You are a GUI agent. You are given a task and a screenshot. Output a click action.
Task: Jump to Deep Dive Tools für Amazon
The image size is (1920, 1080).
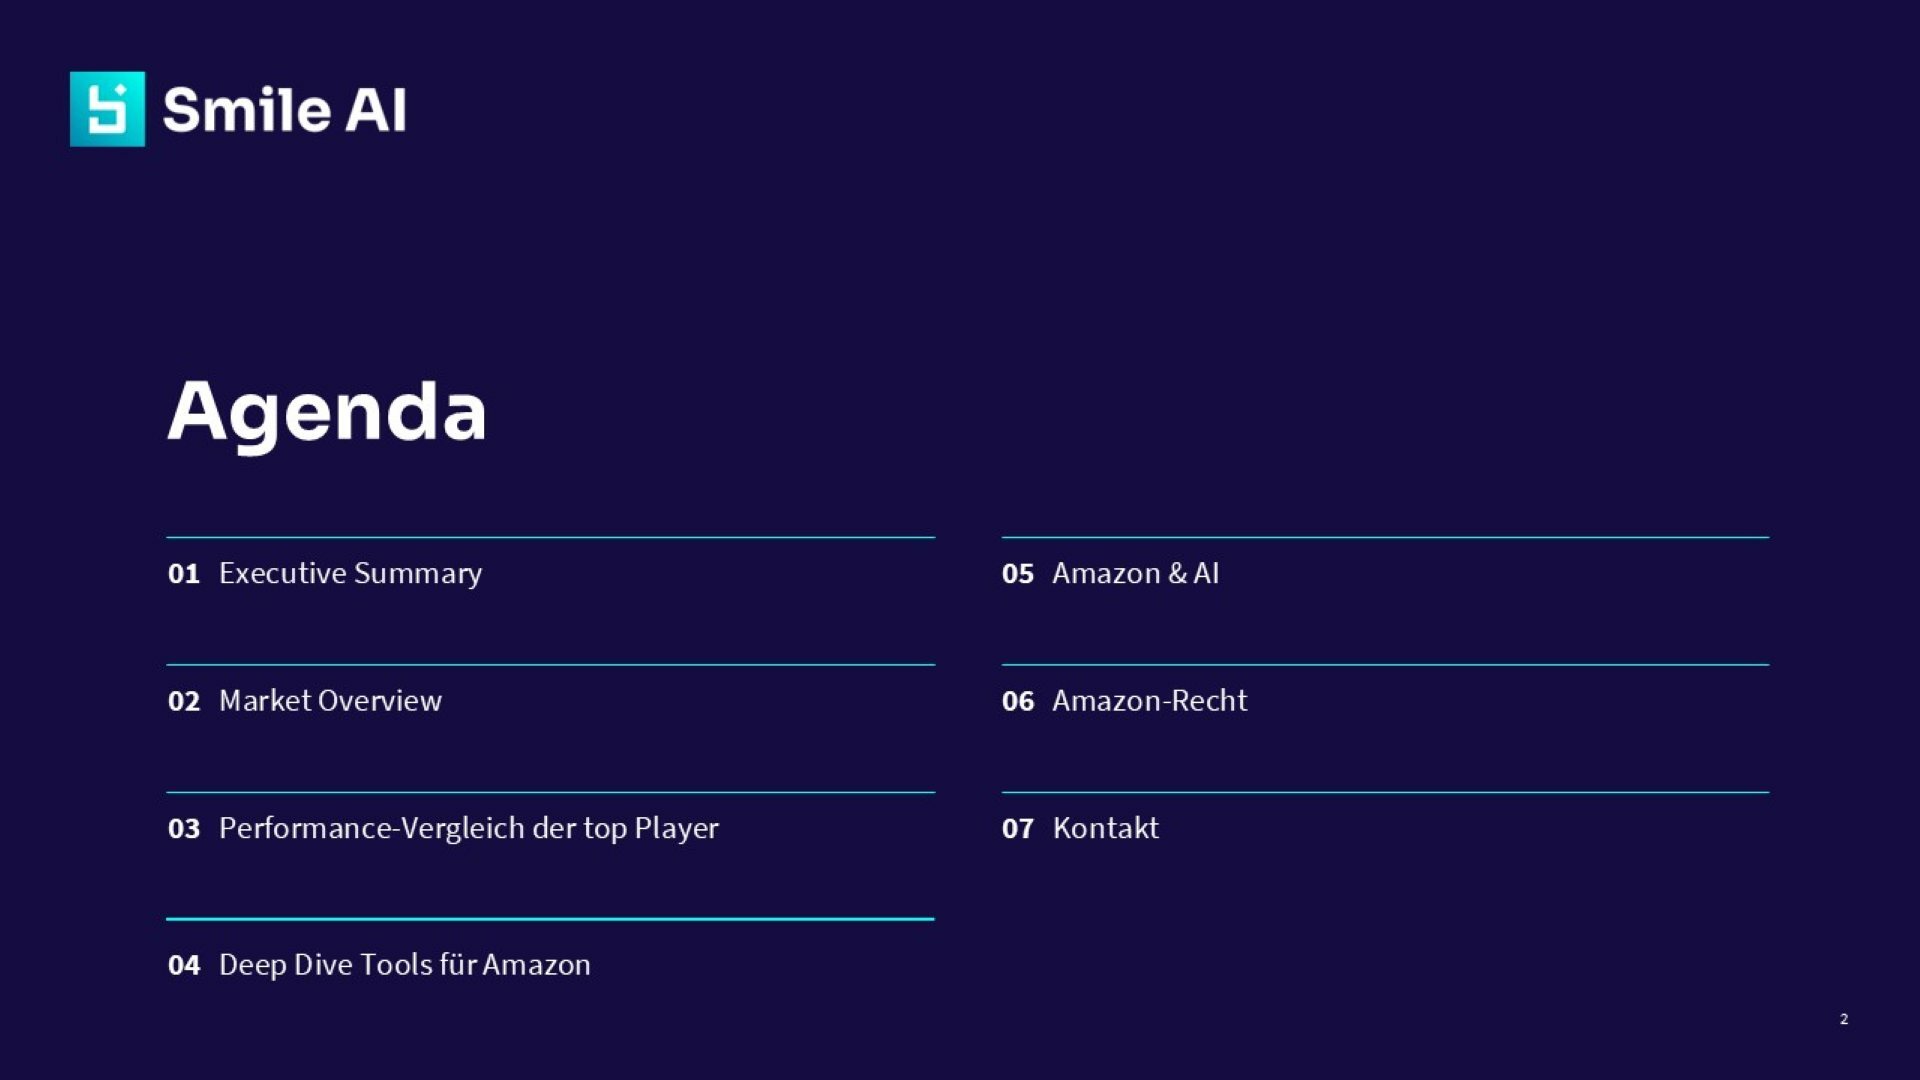pos(404,965)
